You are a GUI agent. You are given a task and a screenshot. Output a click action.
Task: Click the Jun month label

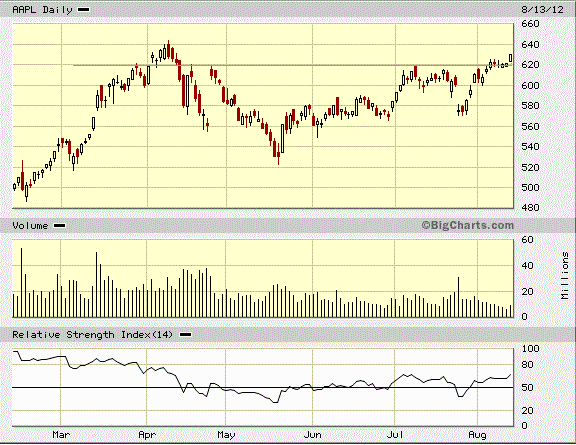(x=313, y=435)
